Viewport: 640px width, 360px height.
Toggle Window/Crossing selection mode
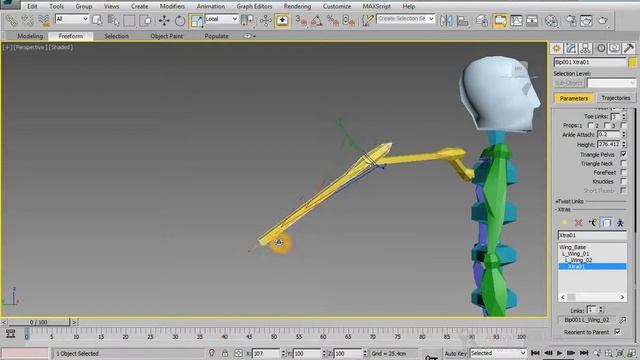coord(145,20)
